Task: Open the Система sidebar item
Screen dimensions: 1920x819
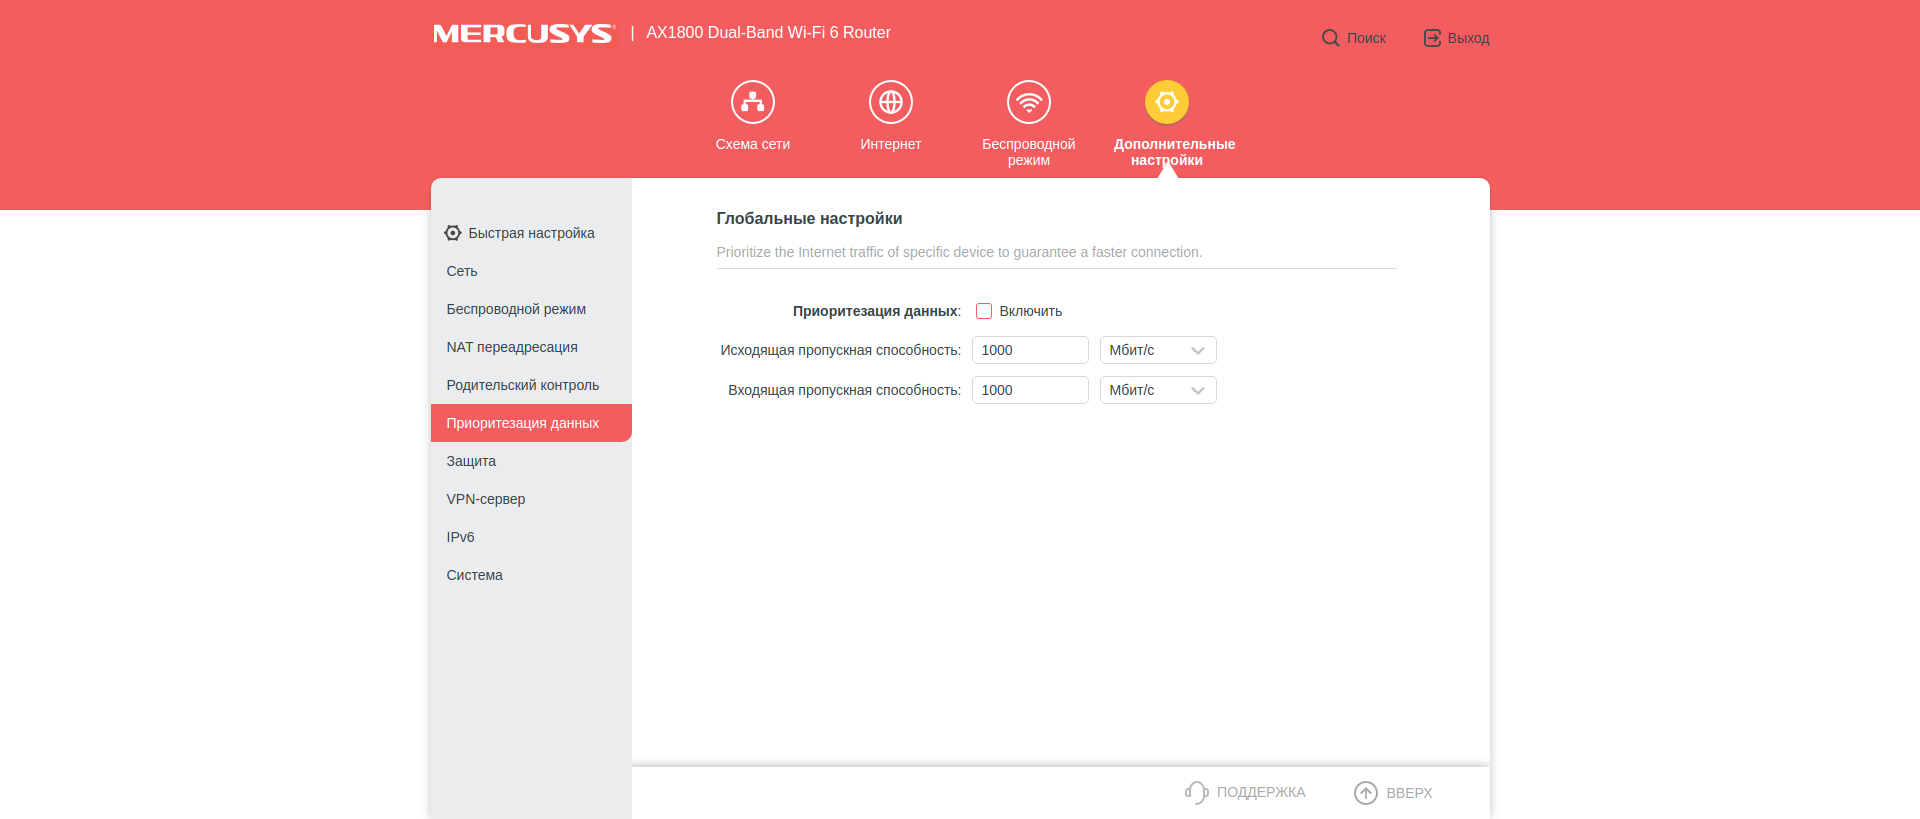Action: click(474, 575)
